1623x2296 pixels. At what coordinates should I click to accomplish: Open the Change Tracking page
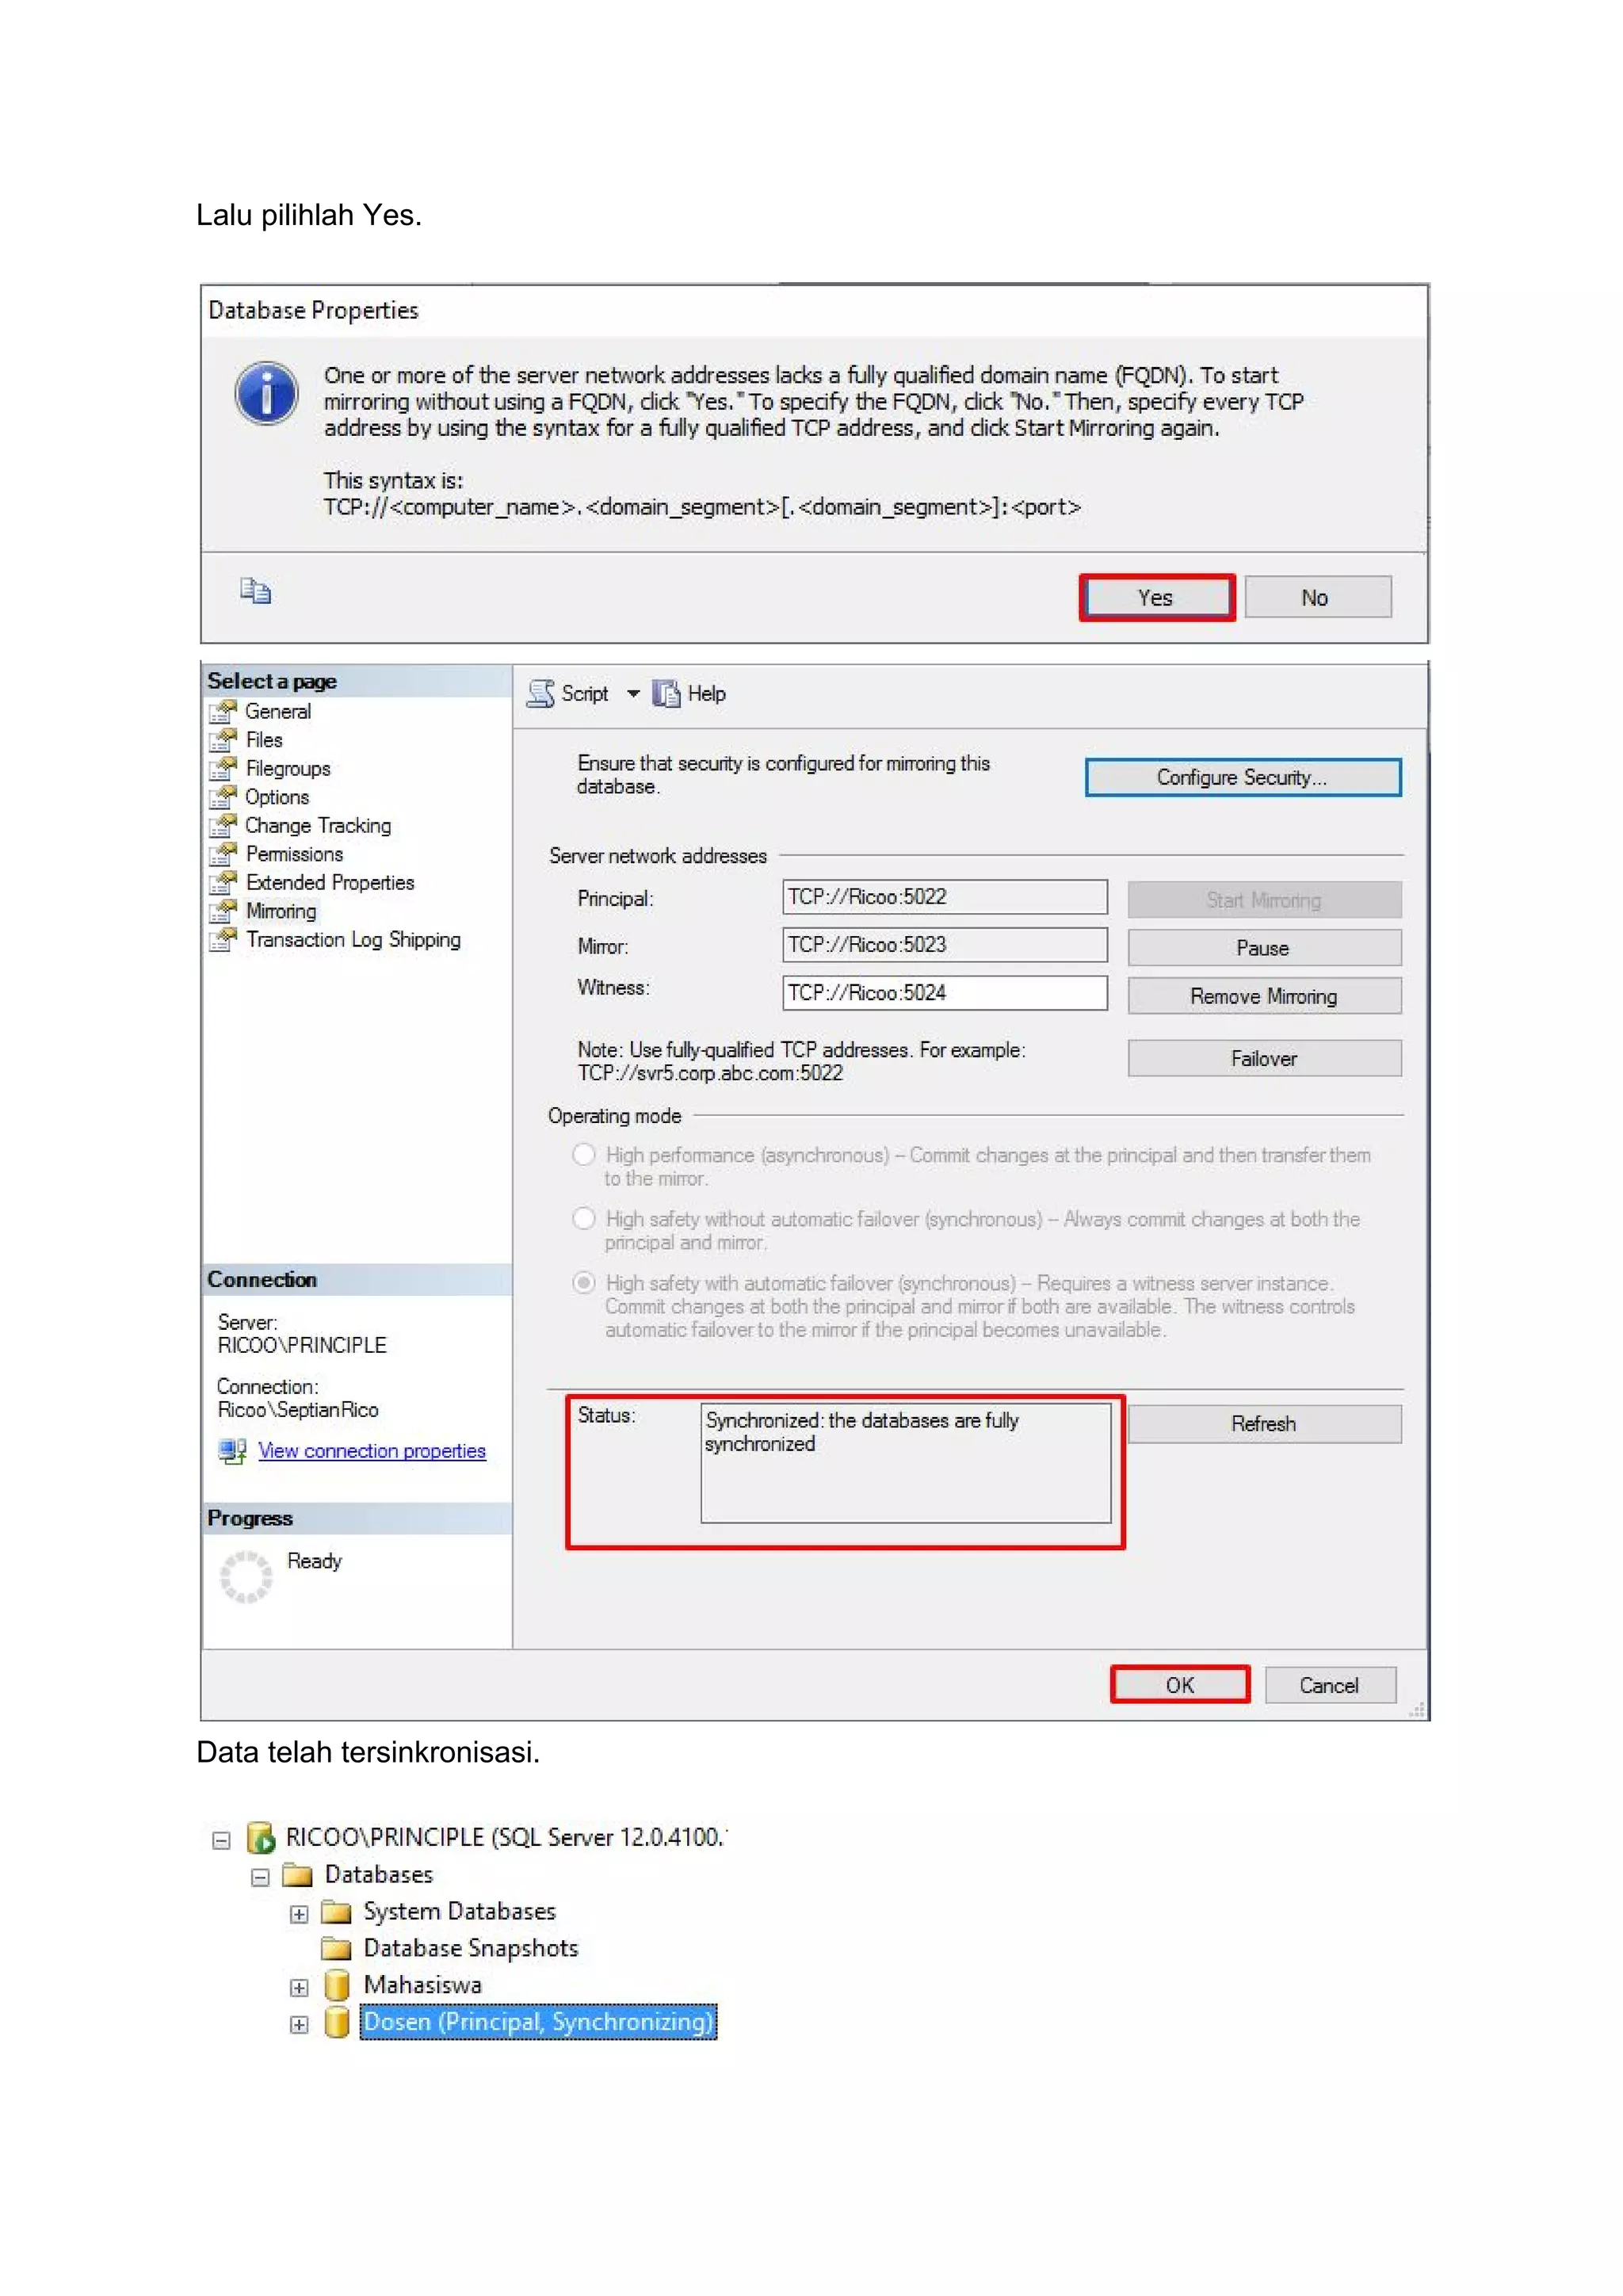tap(318, 826)
